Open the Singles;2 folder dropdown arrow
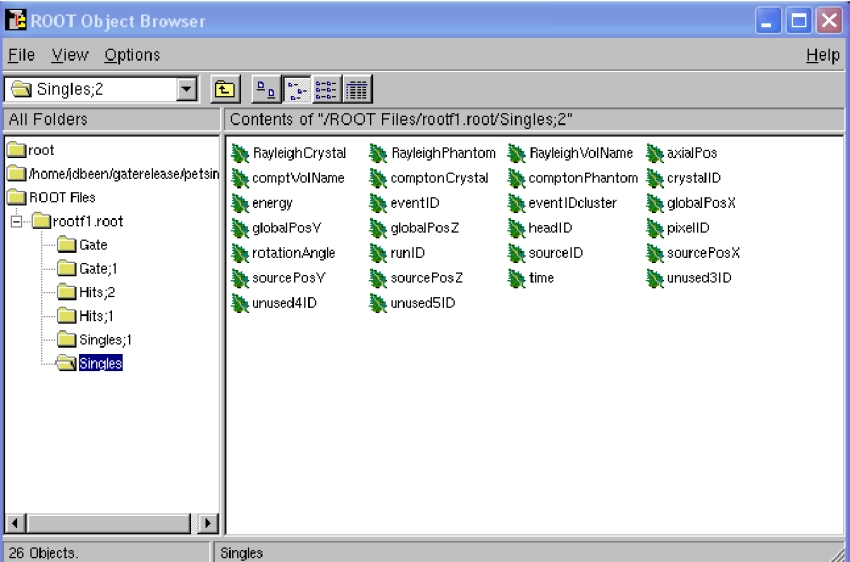This screenshot has width=850, height=562. click(x=186, y=89)
